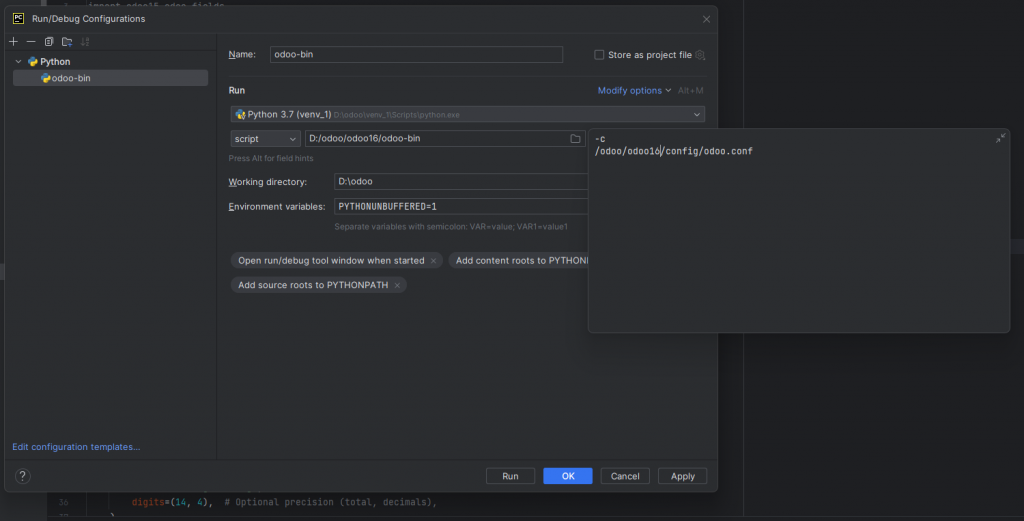Open the help icon

(x=22, y=476)
